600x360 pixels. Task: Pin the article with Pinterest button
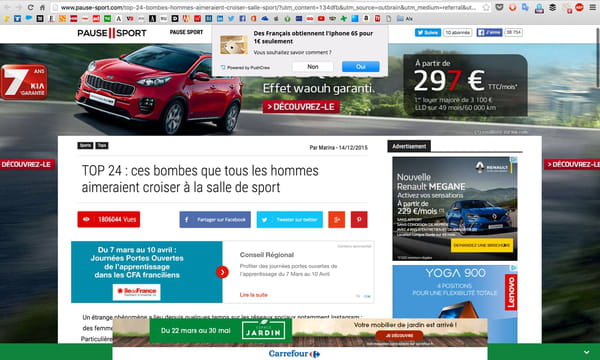(x=359, y=220)
